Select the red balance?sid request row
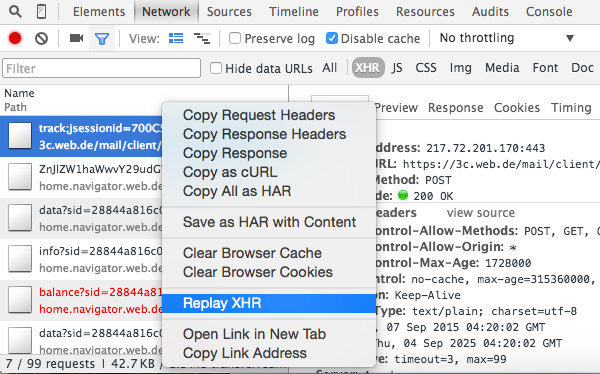The image size is (600, 374). pyautogui.click(x=81, y=301)
